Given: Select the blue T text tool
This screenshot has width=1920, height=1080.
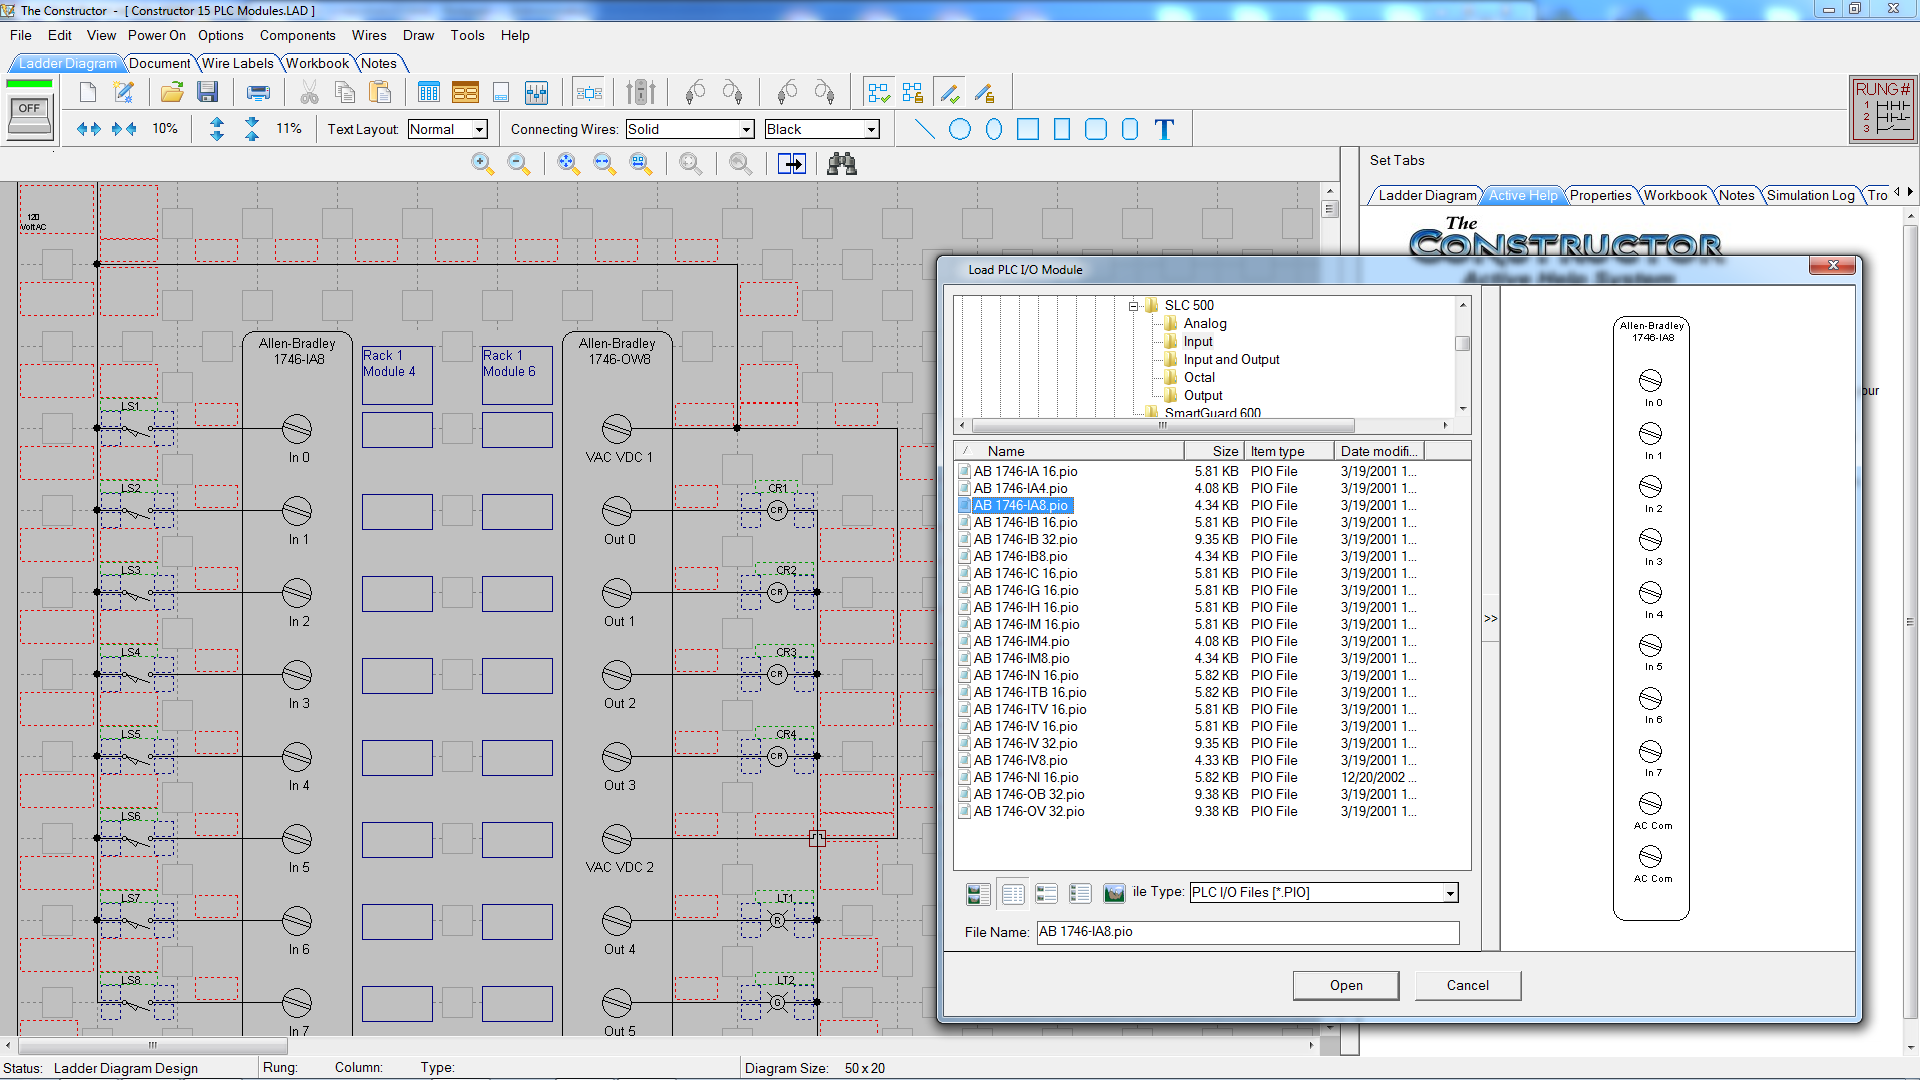Looking at the screenshot, I should [1164, 129].
